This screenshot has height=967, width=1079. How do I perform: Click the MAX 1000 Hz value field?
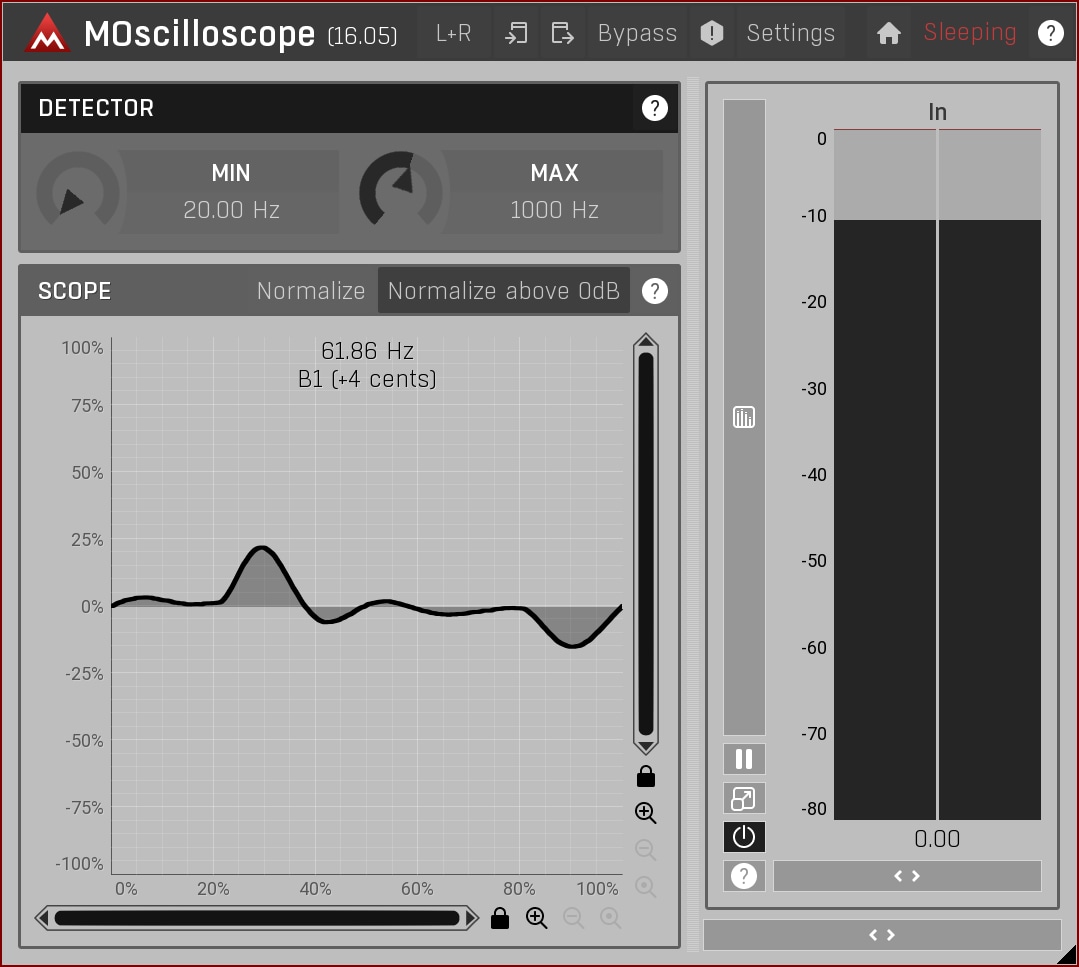click(x=555, y=209)
